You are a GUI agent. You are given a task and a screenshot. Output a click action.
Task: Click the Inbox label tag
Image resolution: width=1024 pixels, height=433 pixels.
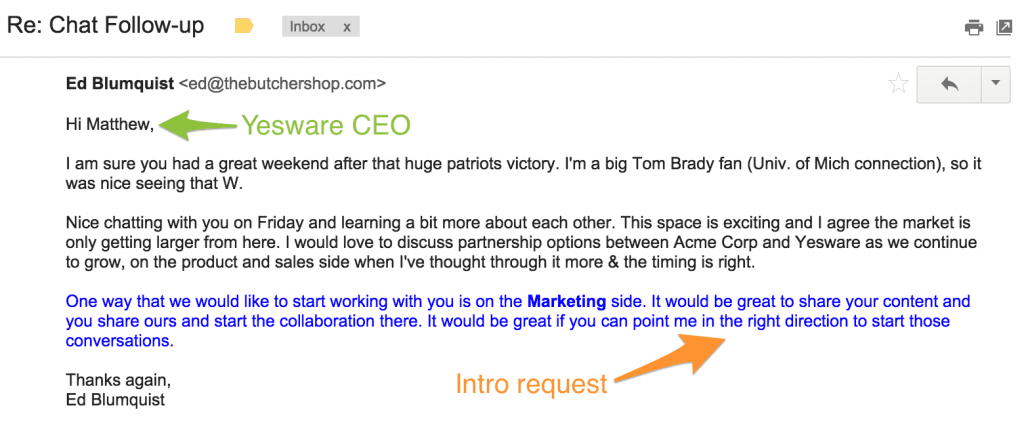pos(308,27)
